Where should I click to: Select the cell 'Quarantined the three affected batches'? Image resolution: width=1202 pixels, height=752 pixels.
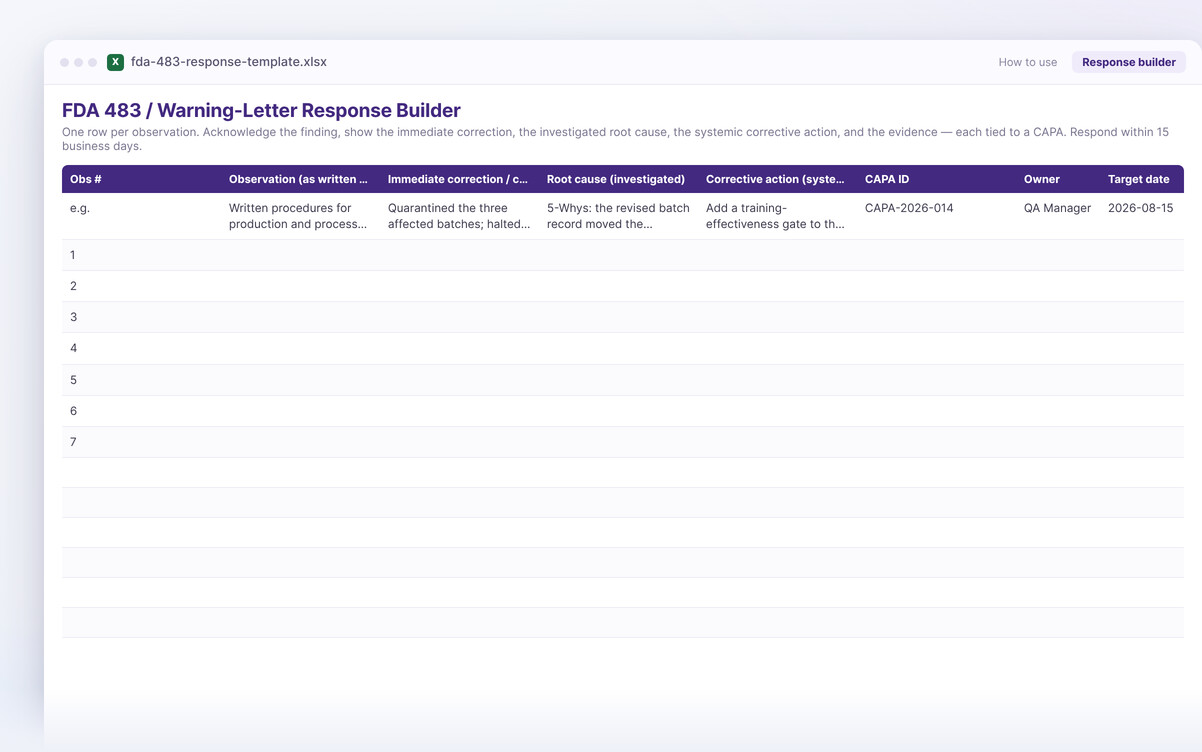point(459,216)
